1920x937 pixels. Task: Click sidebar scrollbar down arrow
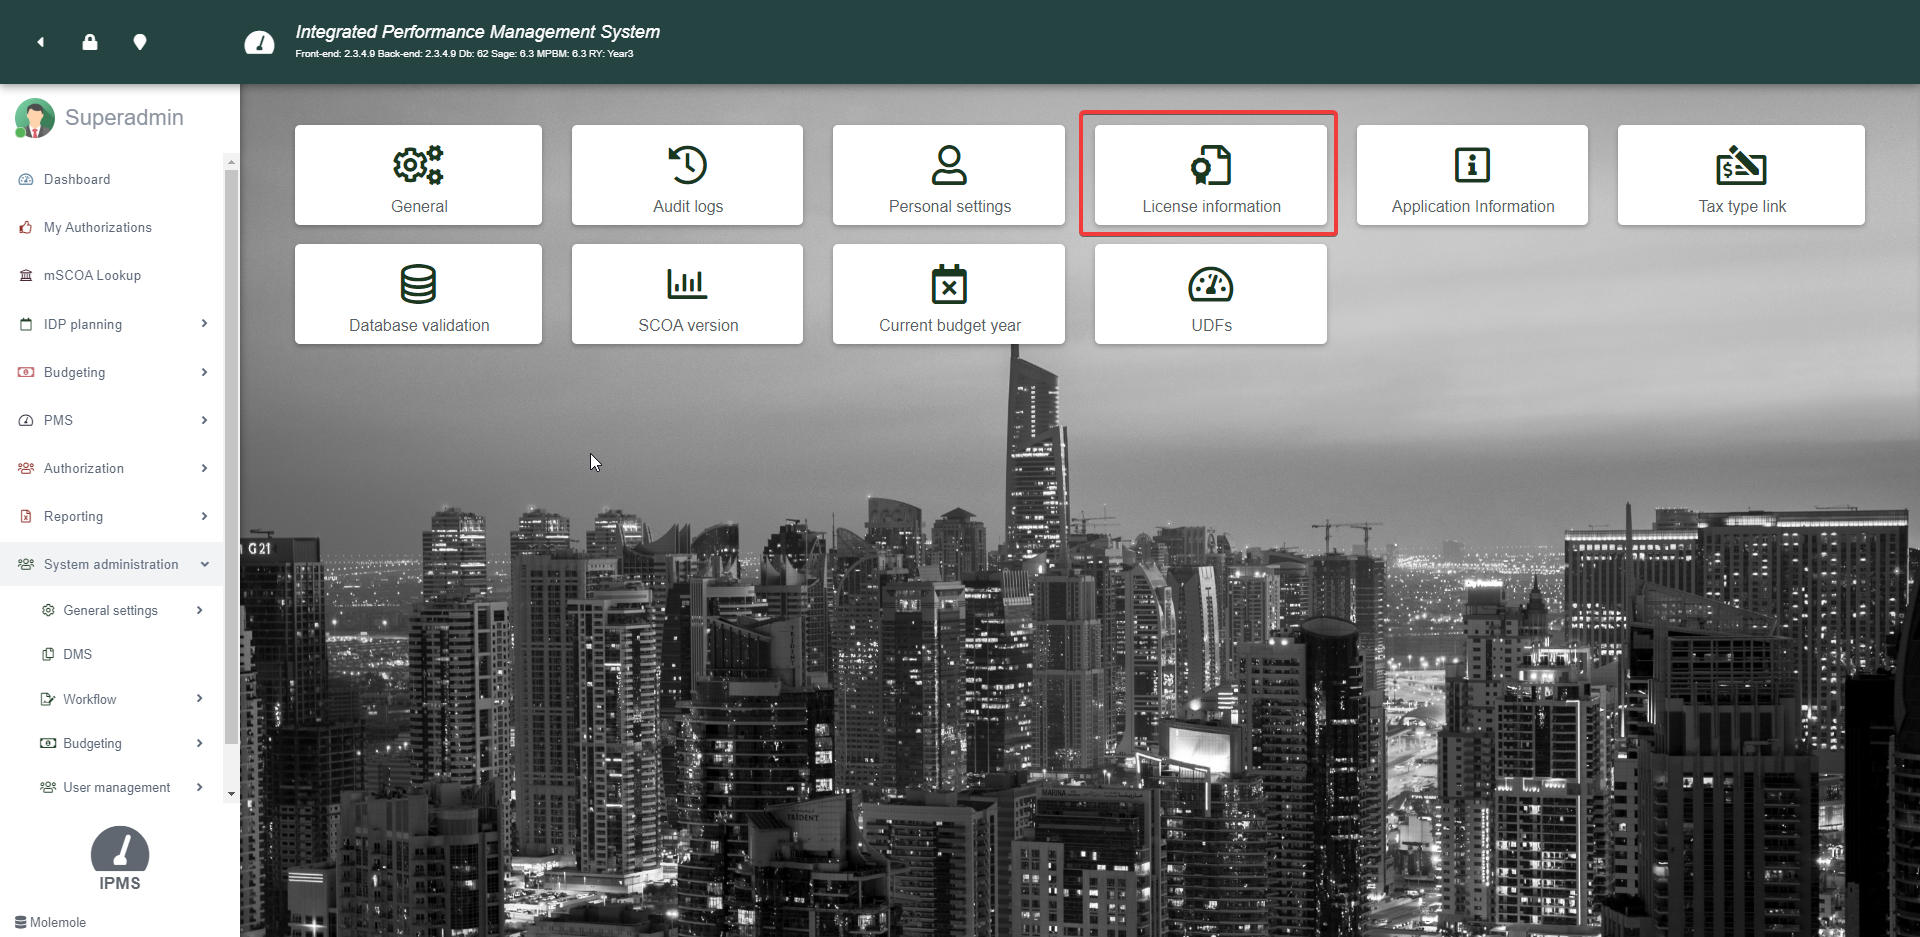pyautogui.click(x=231, y=794)
